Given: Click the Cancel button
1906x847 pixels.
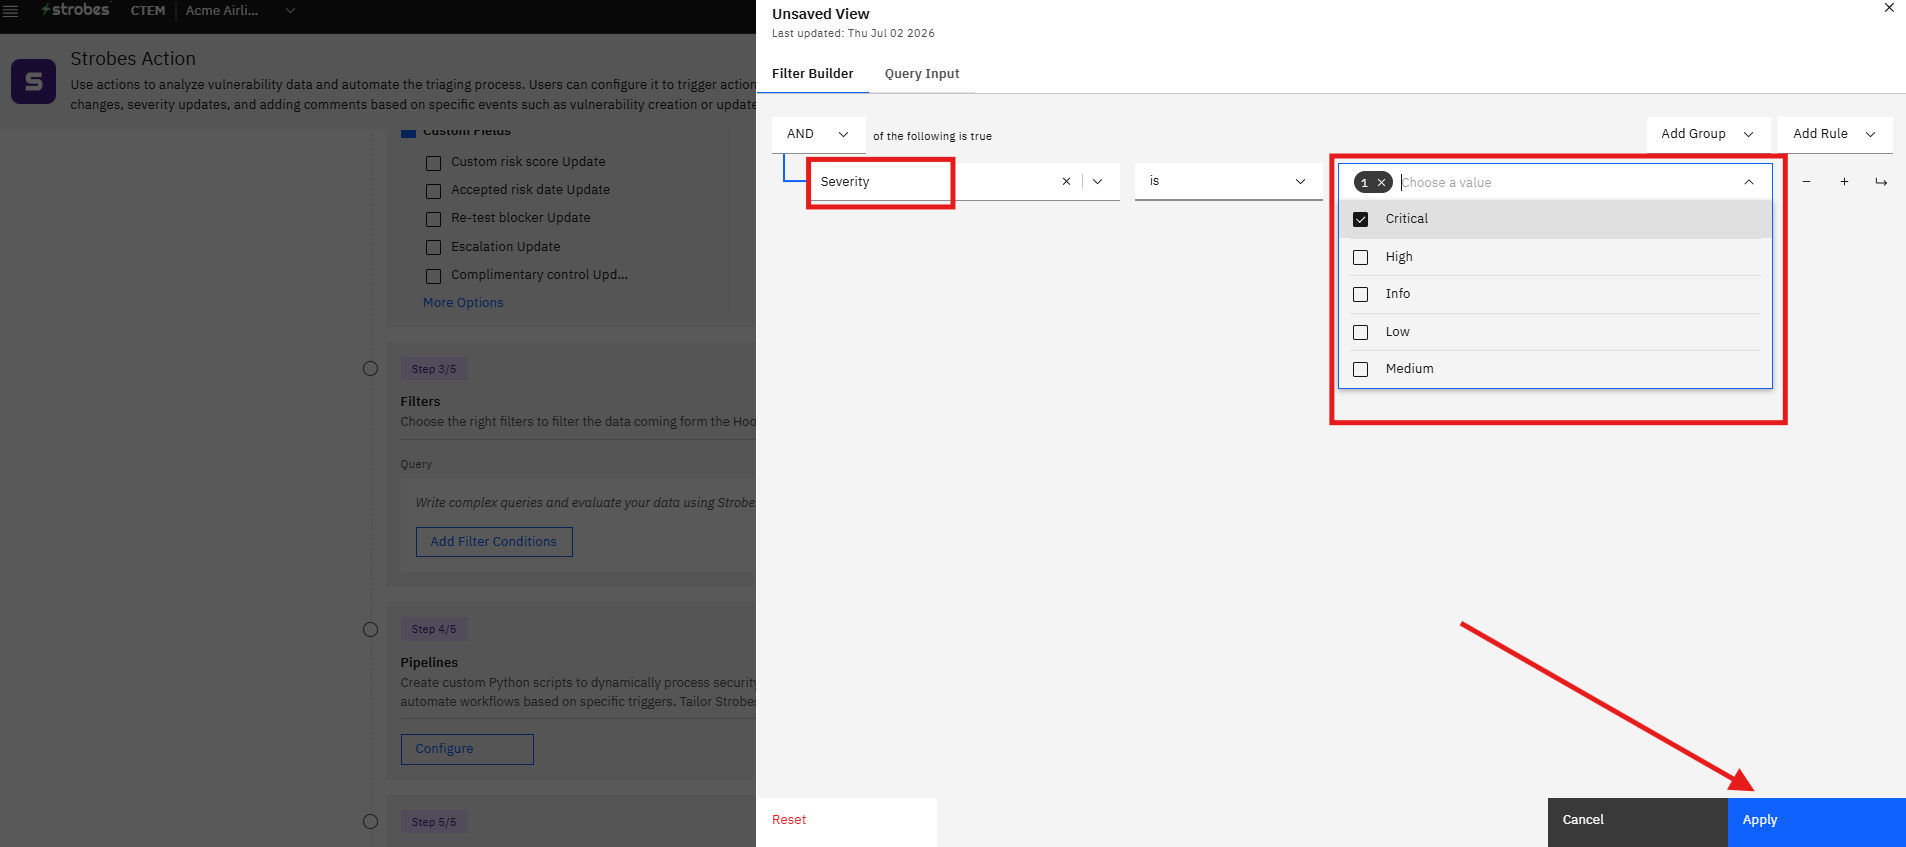Looking at the screenshot, I should coord(1637,821).
